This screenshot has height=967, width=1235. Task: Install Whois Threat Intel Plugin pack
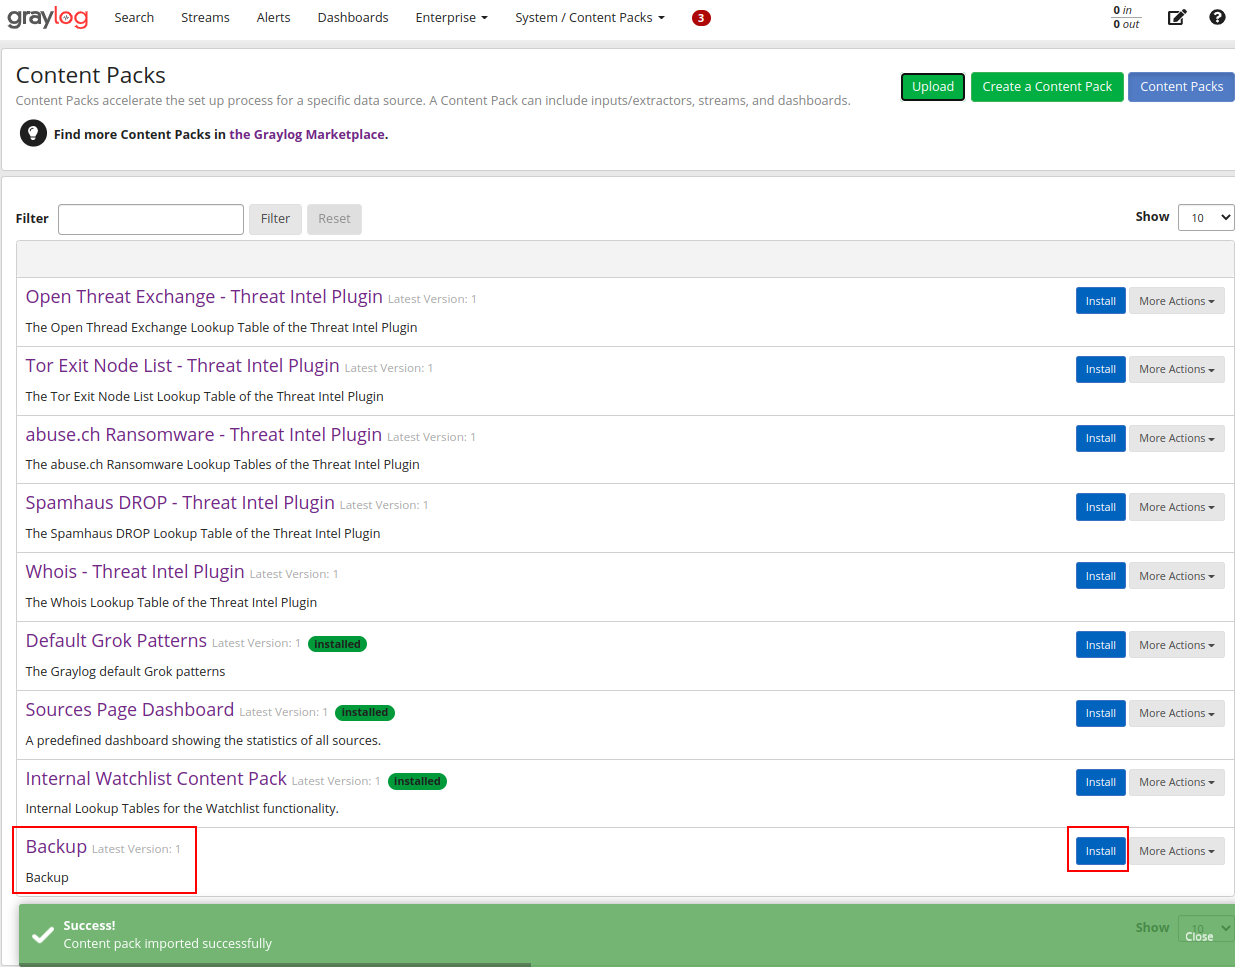(x=1101, y=576)
